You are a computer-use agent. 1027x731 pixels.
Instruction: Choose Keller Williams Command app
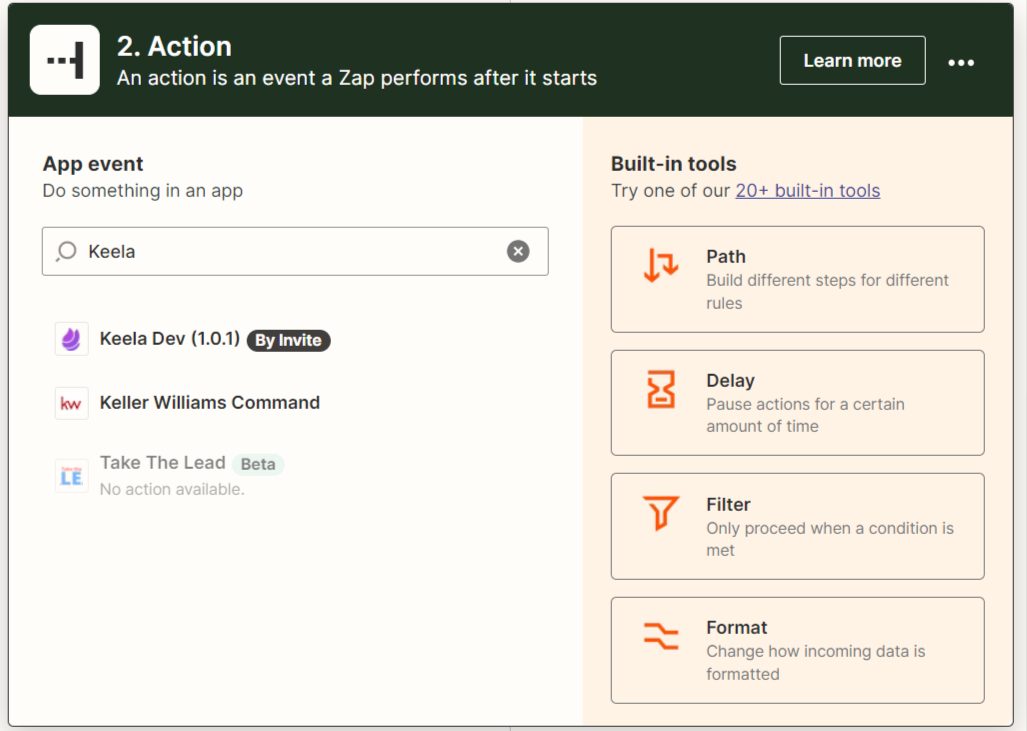click(210, 402)
